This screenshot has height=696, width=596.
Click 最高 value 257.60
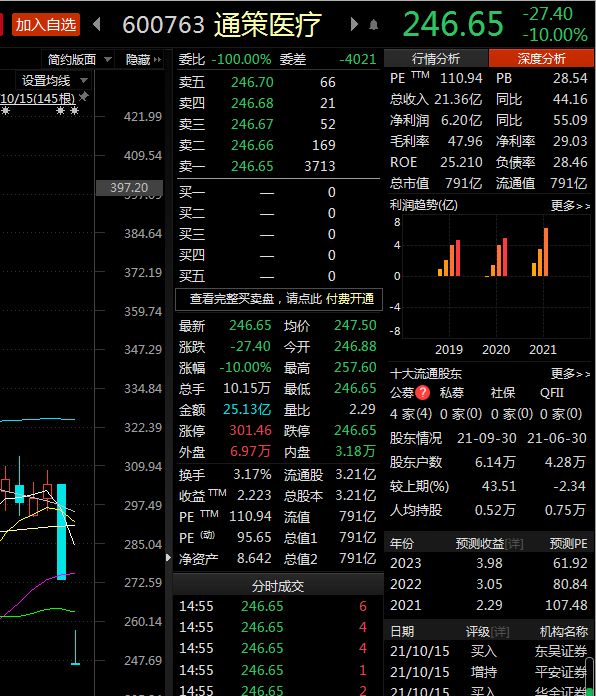tap(355, 367)
